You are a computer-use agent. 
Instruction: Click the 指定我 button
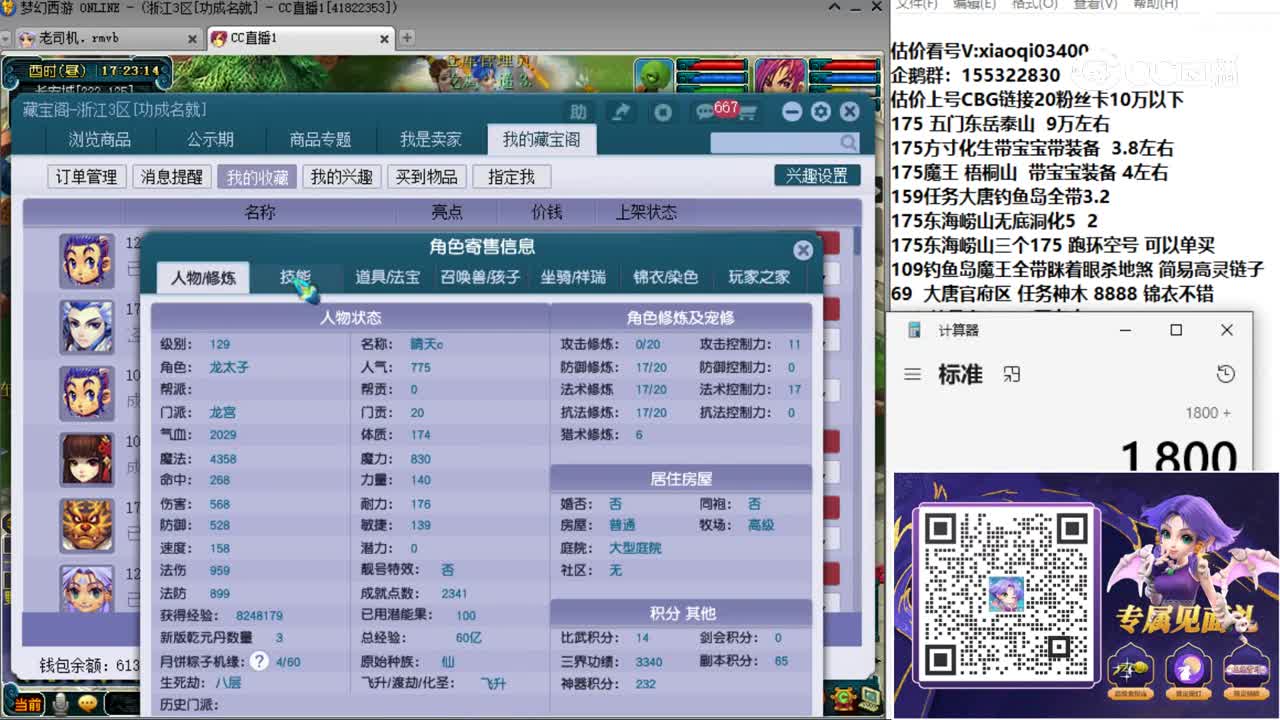[511, 177]
